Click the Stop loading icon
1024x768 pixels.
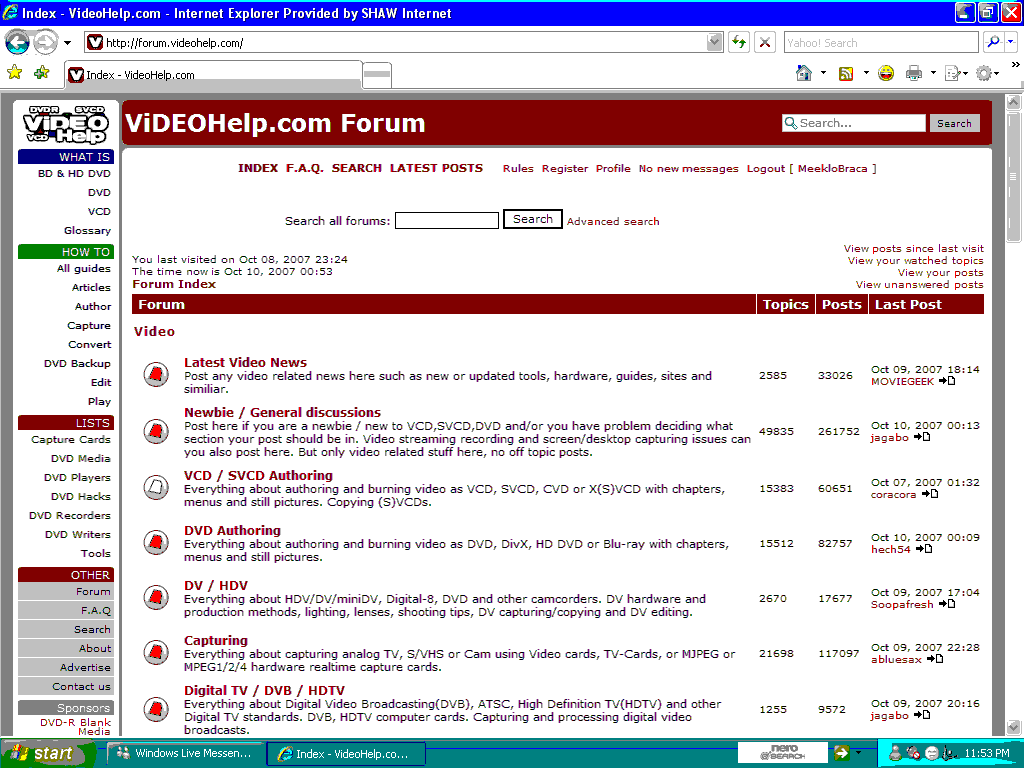pos(765,42)
